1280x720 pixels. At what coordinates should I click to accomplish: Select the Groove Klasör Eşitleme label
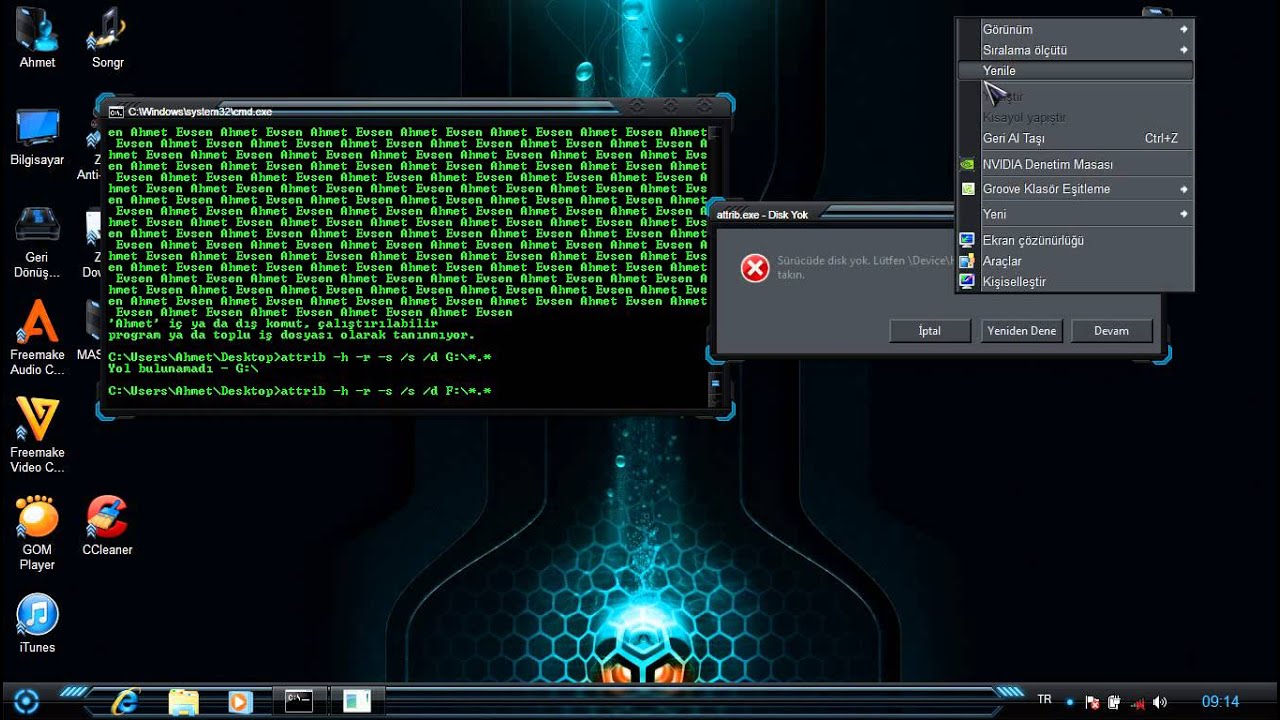coord(1046,189)
